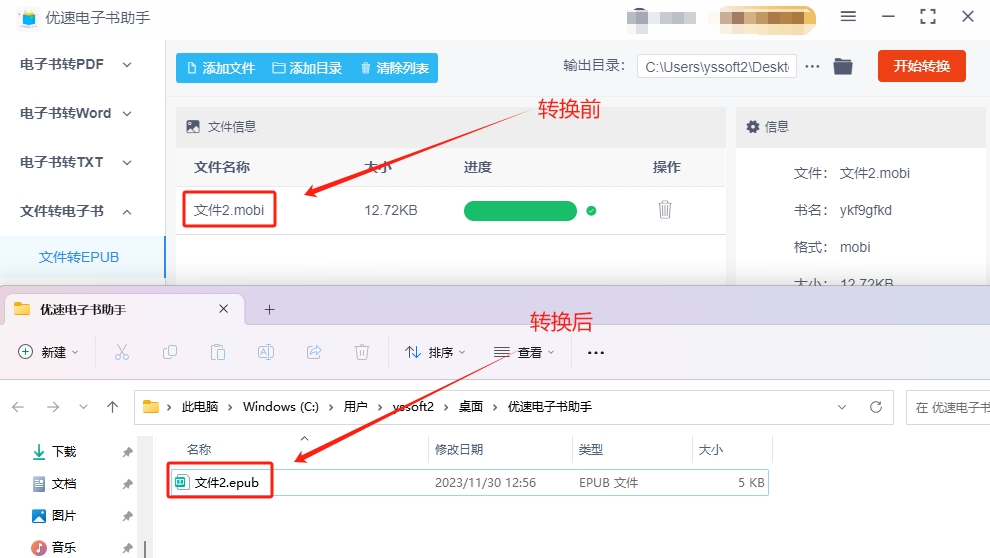The width and height of the screenshot is (990, 558).
Task: Go back in Explorer navigation
Action: point(18,407)
